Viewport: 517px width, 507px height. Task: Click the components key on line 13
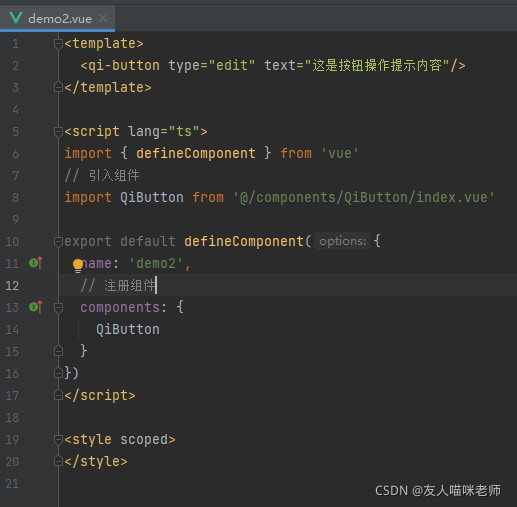tap(120, 308)
